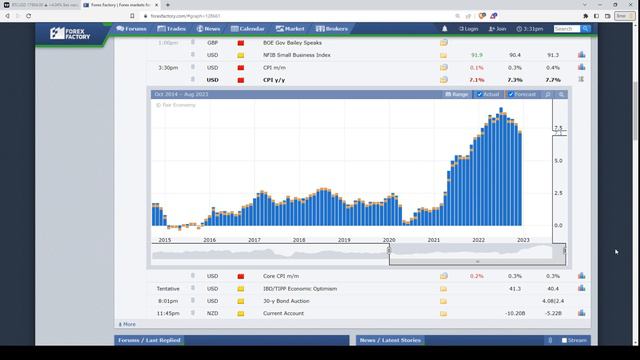Screen dimensions: 640x360
Task: Open graph icon for Current Account
Action: (582, 313)
